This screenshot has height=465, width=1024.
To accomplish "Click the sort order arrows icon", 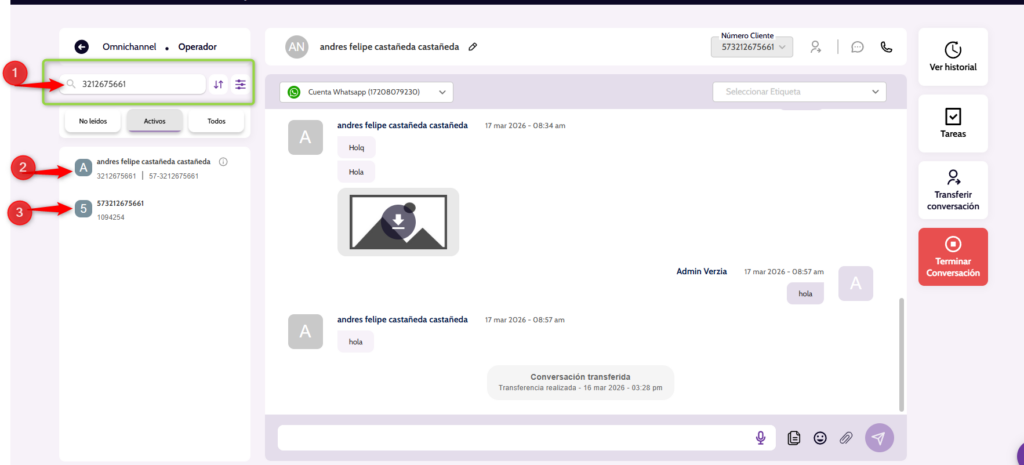I will click(x=218, y=84).
